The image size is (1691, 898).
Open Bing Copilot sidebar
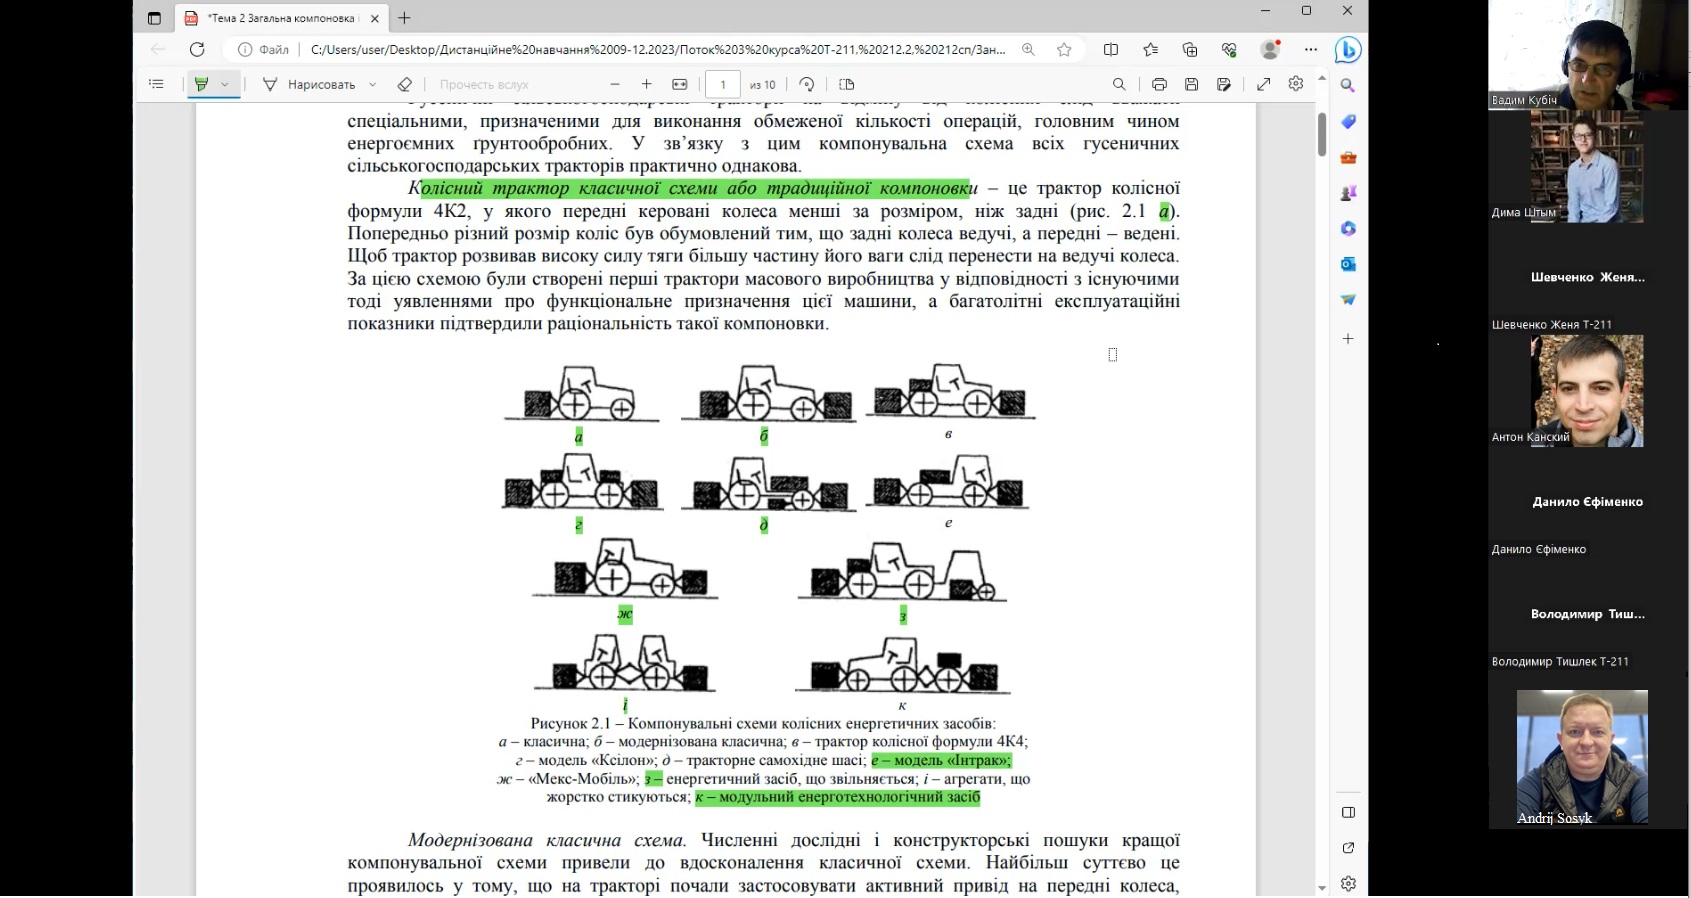tap(1348, 49)
